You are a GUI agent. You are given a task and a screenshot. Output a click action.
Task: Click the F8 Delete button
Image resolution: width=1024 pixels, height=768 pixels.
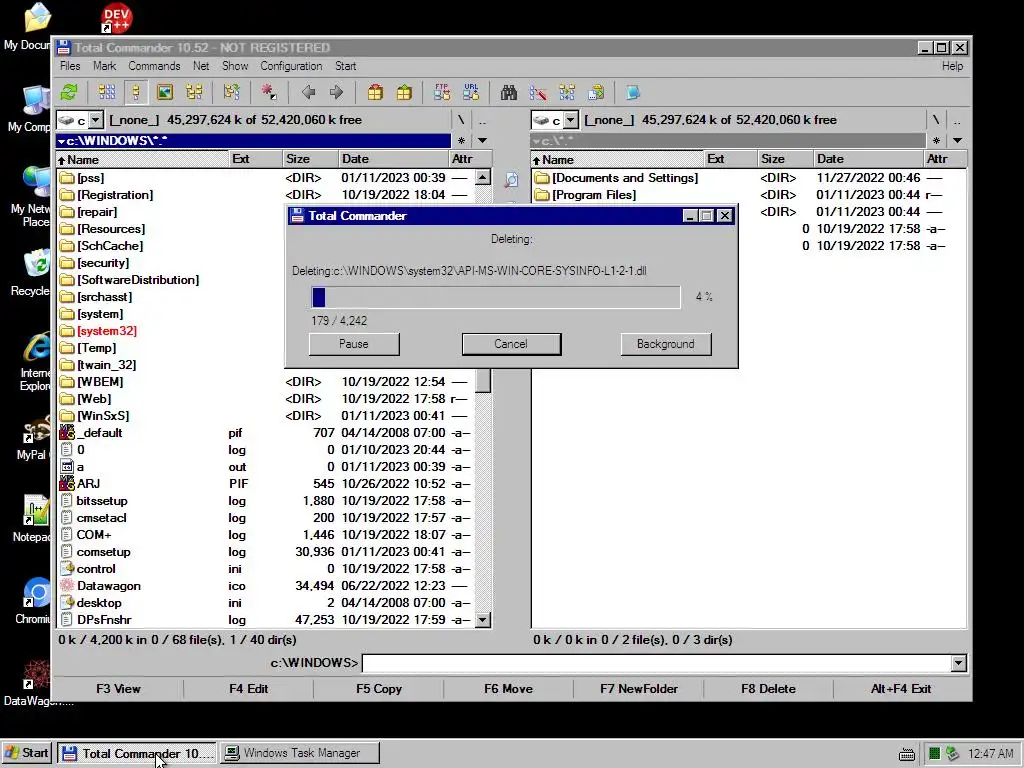point(769,689)
